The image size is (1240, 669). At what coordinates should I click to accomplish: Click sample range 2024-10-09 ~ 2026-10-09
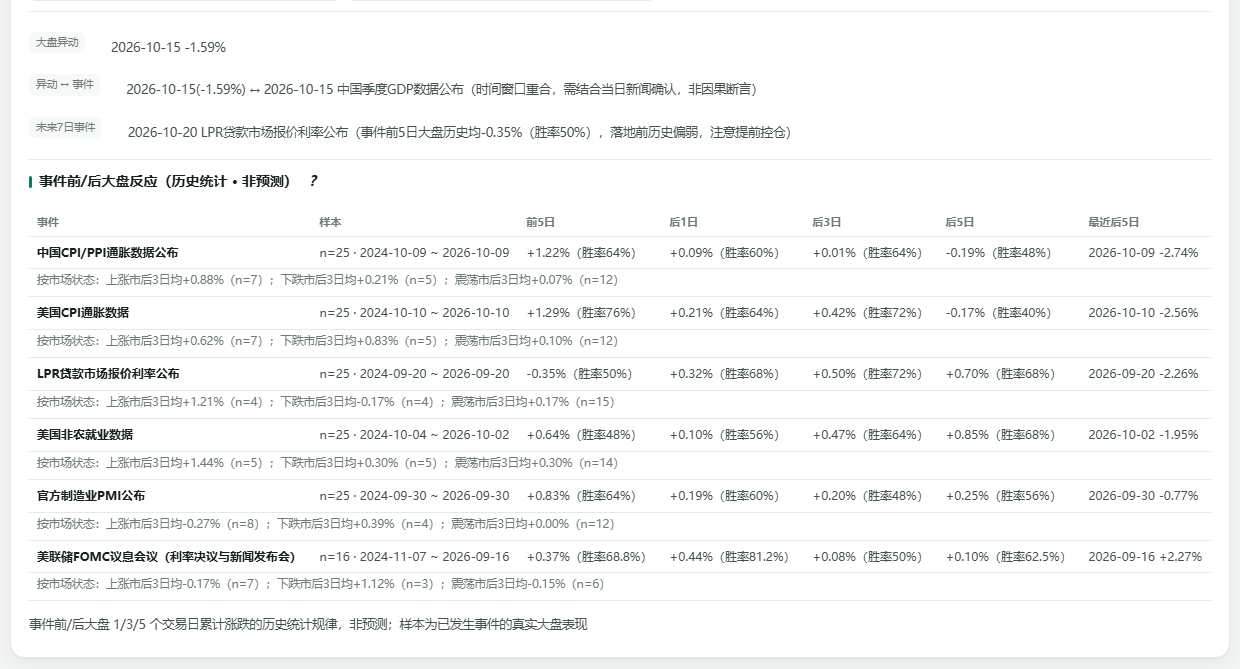click(414, 253)
